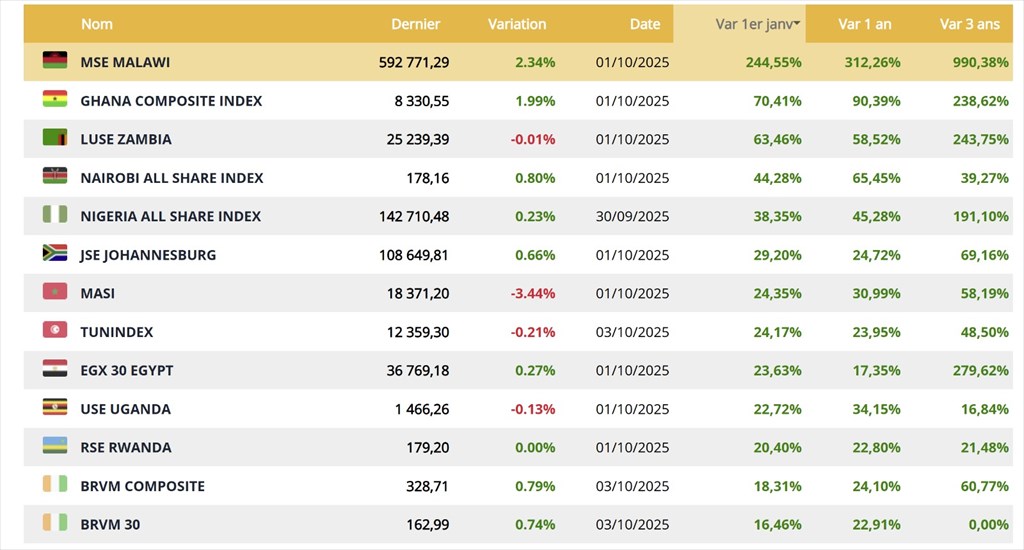
Task: Click the Uganda flag icon
Action: [54, 408]
